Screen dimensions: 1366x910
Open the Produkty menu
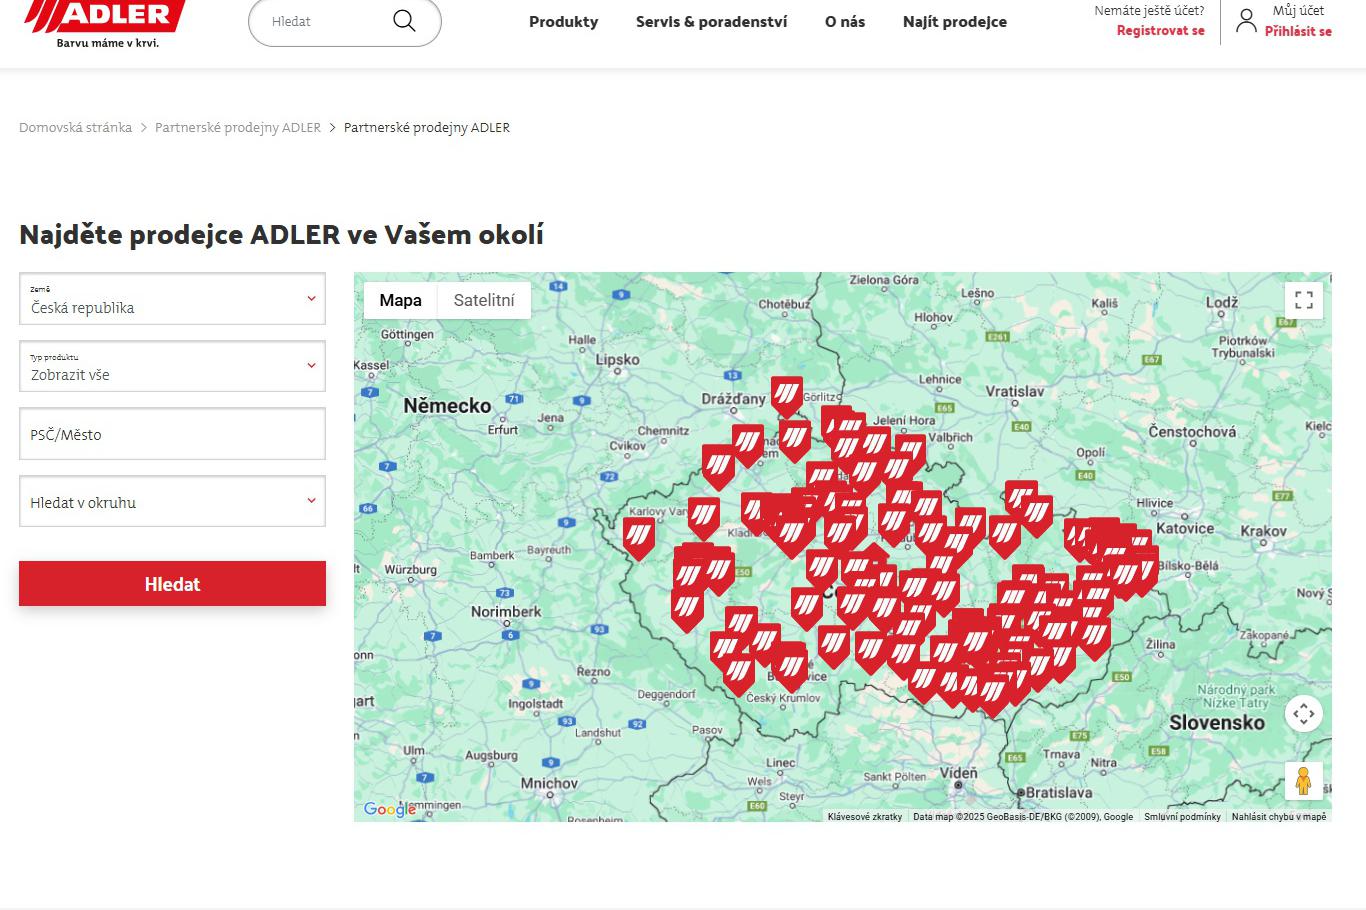[563, 21]
